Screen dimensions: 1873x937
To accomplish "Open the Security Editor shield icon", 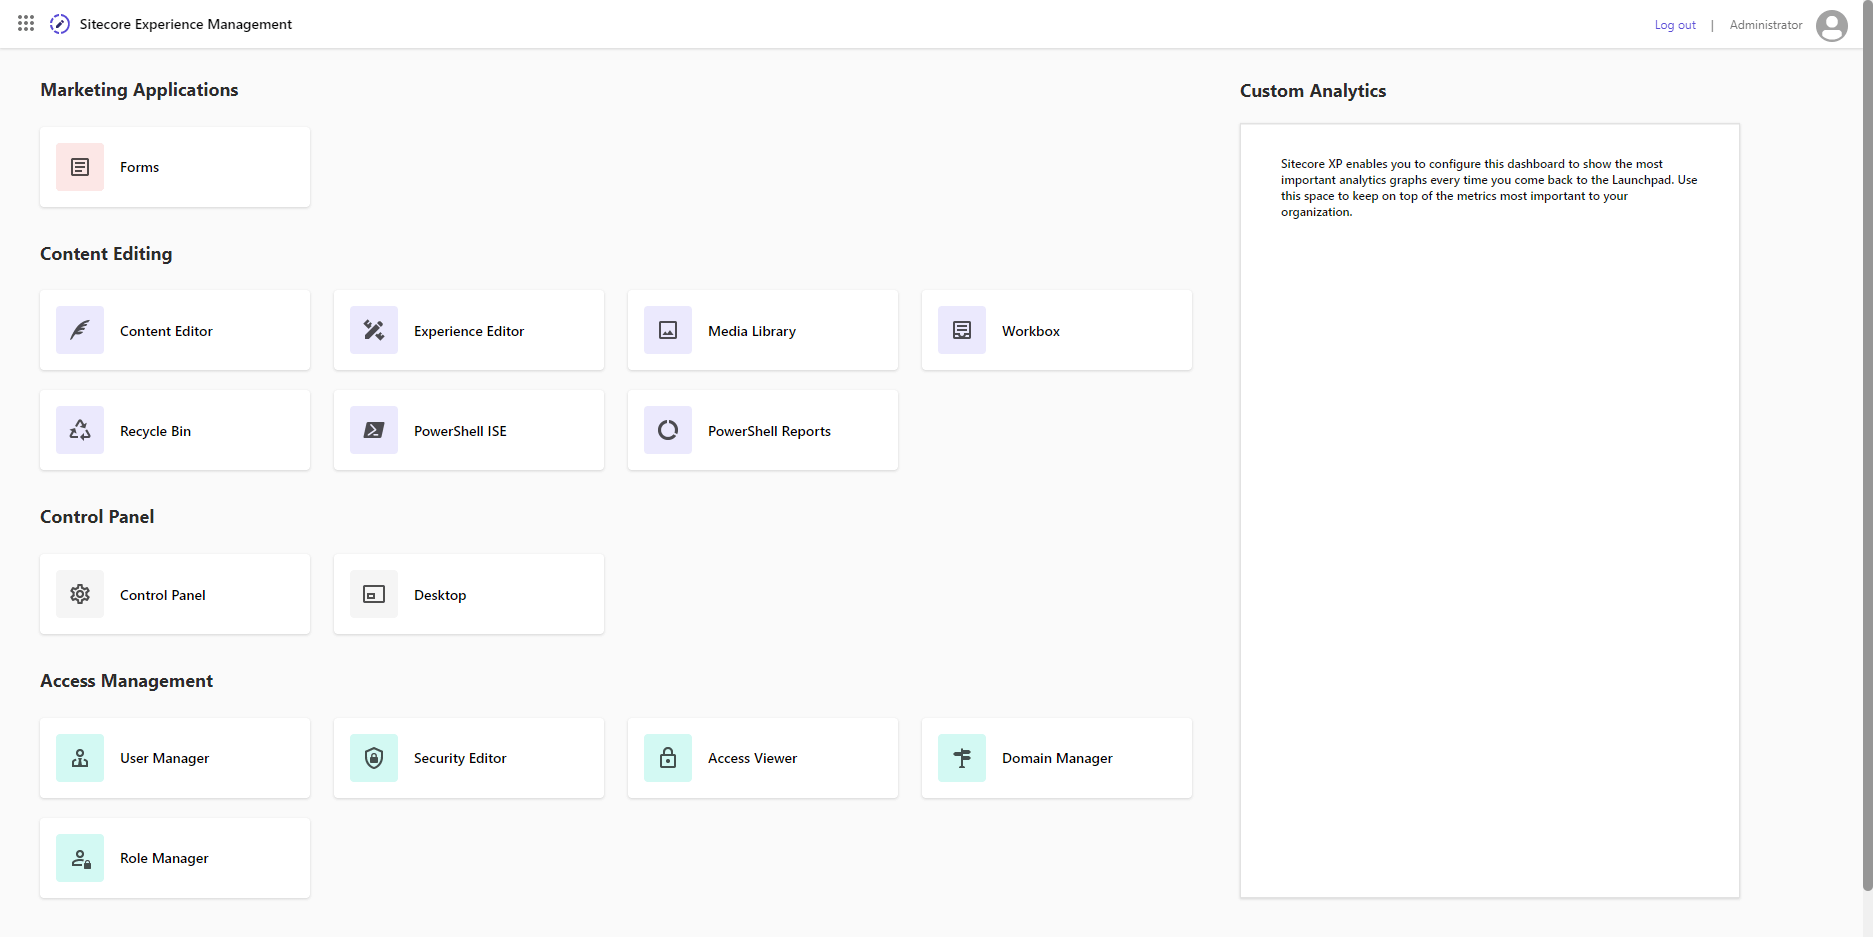I will tap(374, 758).
